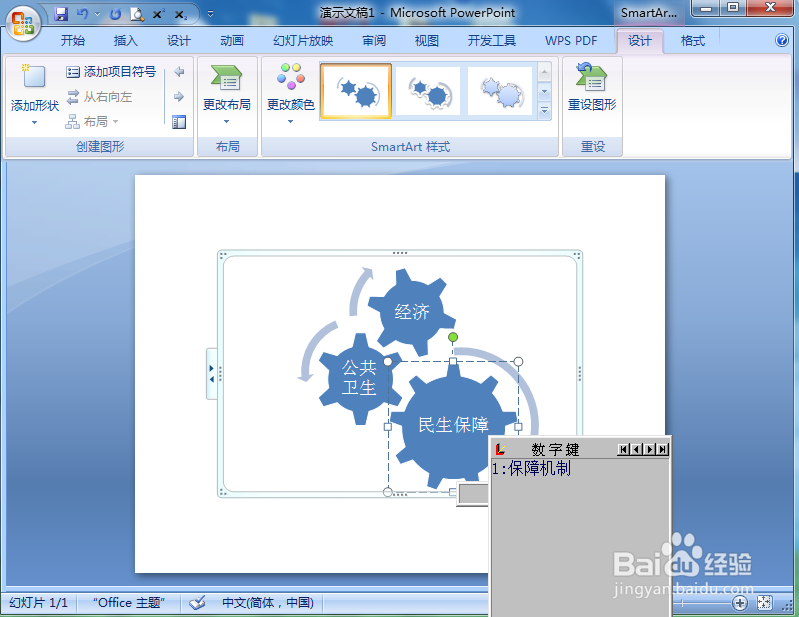Click "Office 主题" in status bar

pyautogui.click(x=128, y=603)
